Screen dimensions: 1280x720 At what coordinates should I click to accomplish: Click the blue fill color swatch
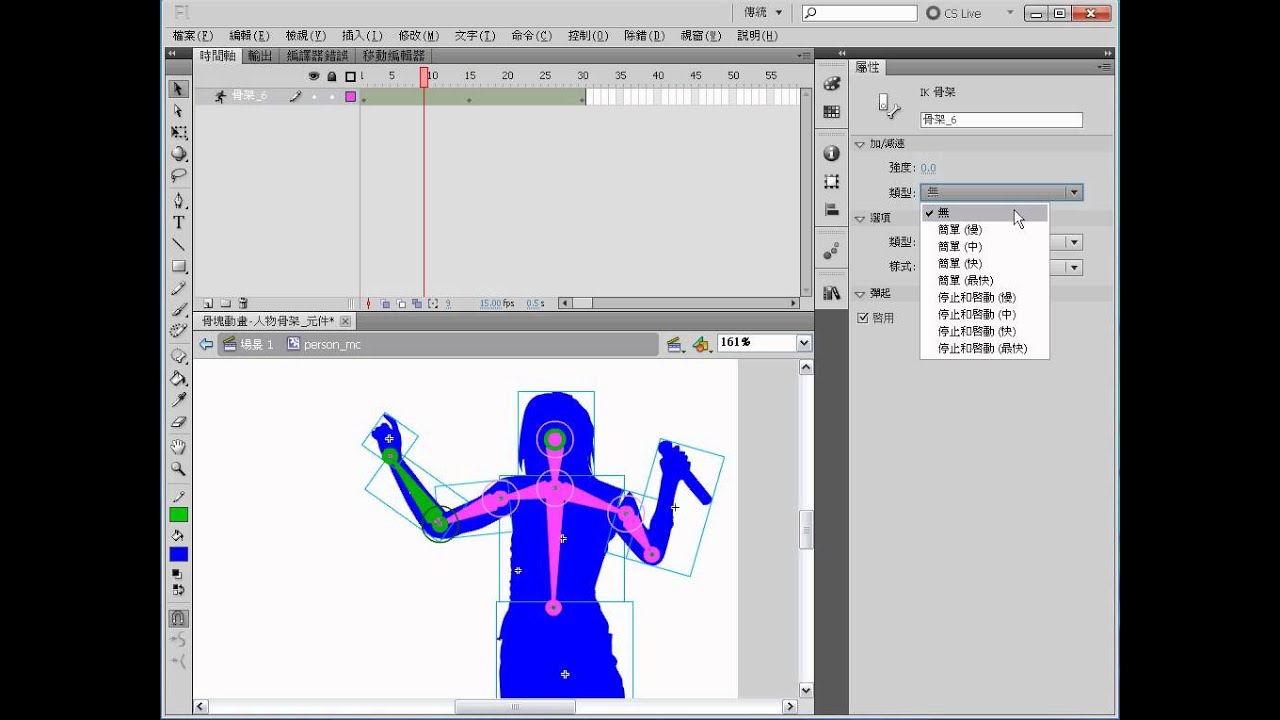pyautogui.click(x=178, y=554)
